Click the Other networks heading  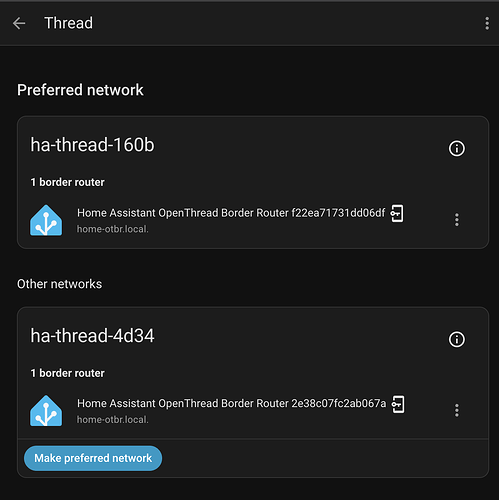[x=60, y=284]
